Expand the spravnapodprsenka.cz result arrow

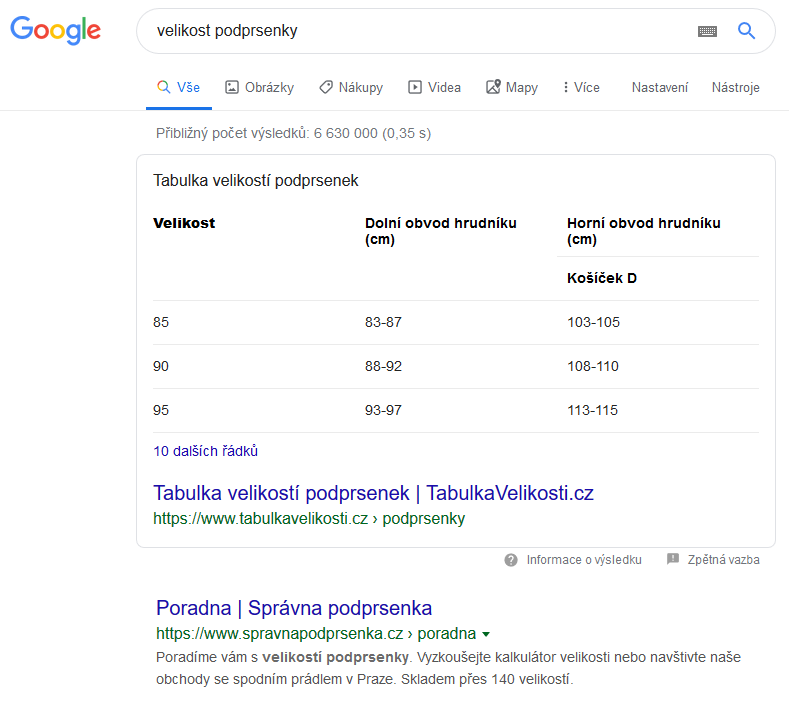[x=486, y=634]
